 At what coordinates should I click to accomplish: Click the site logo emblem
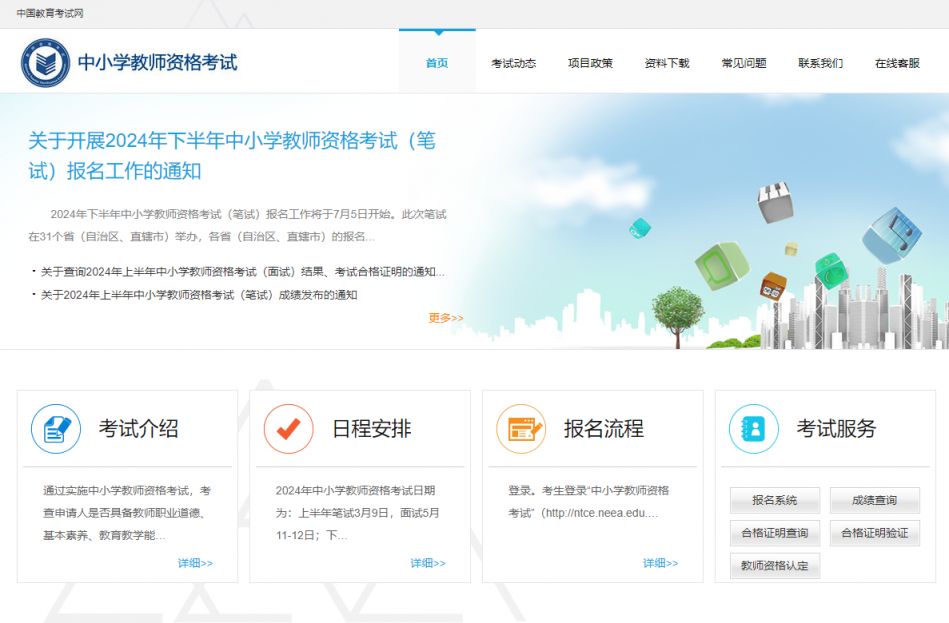(x=45, y=62)
